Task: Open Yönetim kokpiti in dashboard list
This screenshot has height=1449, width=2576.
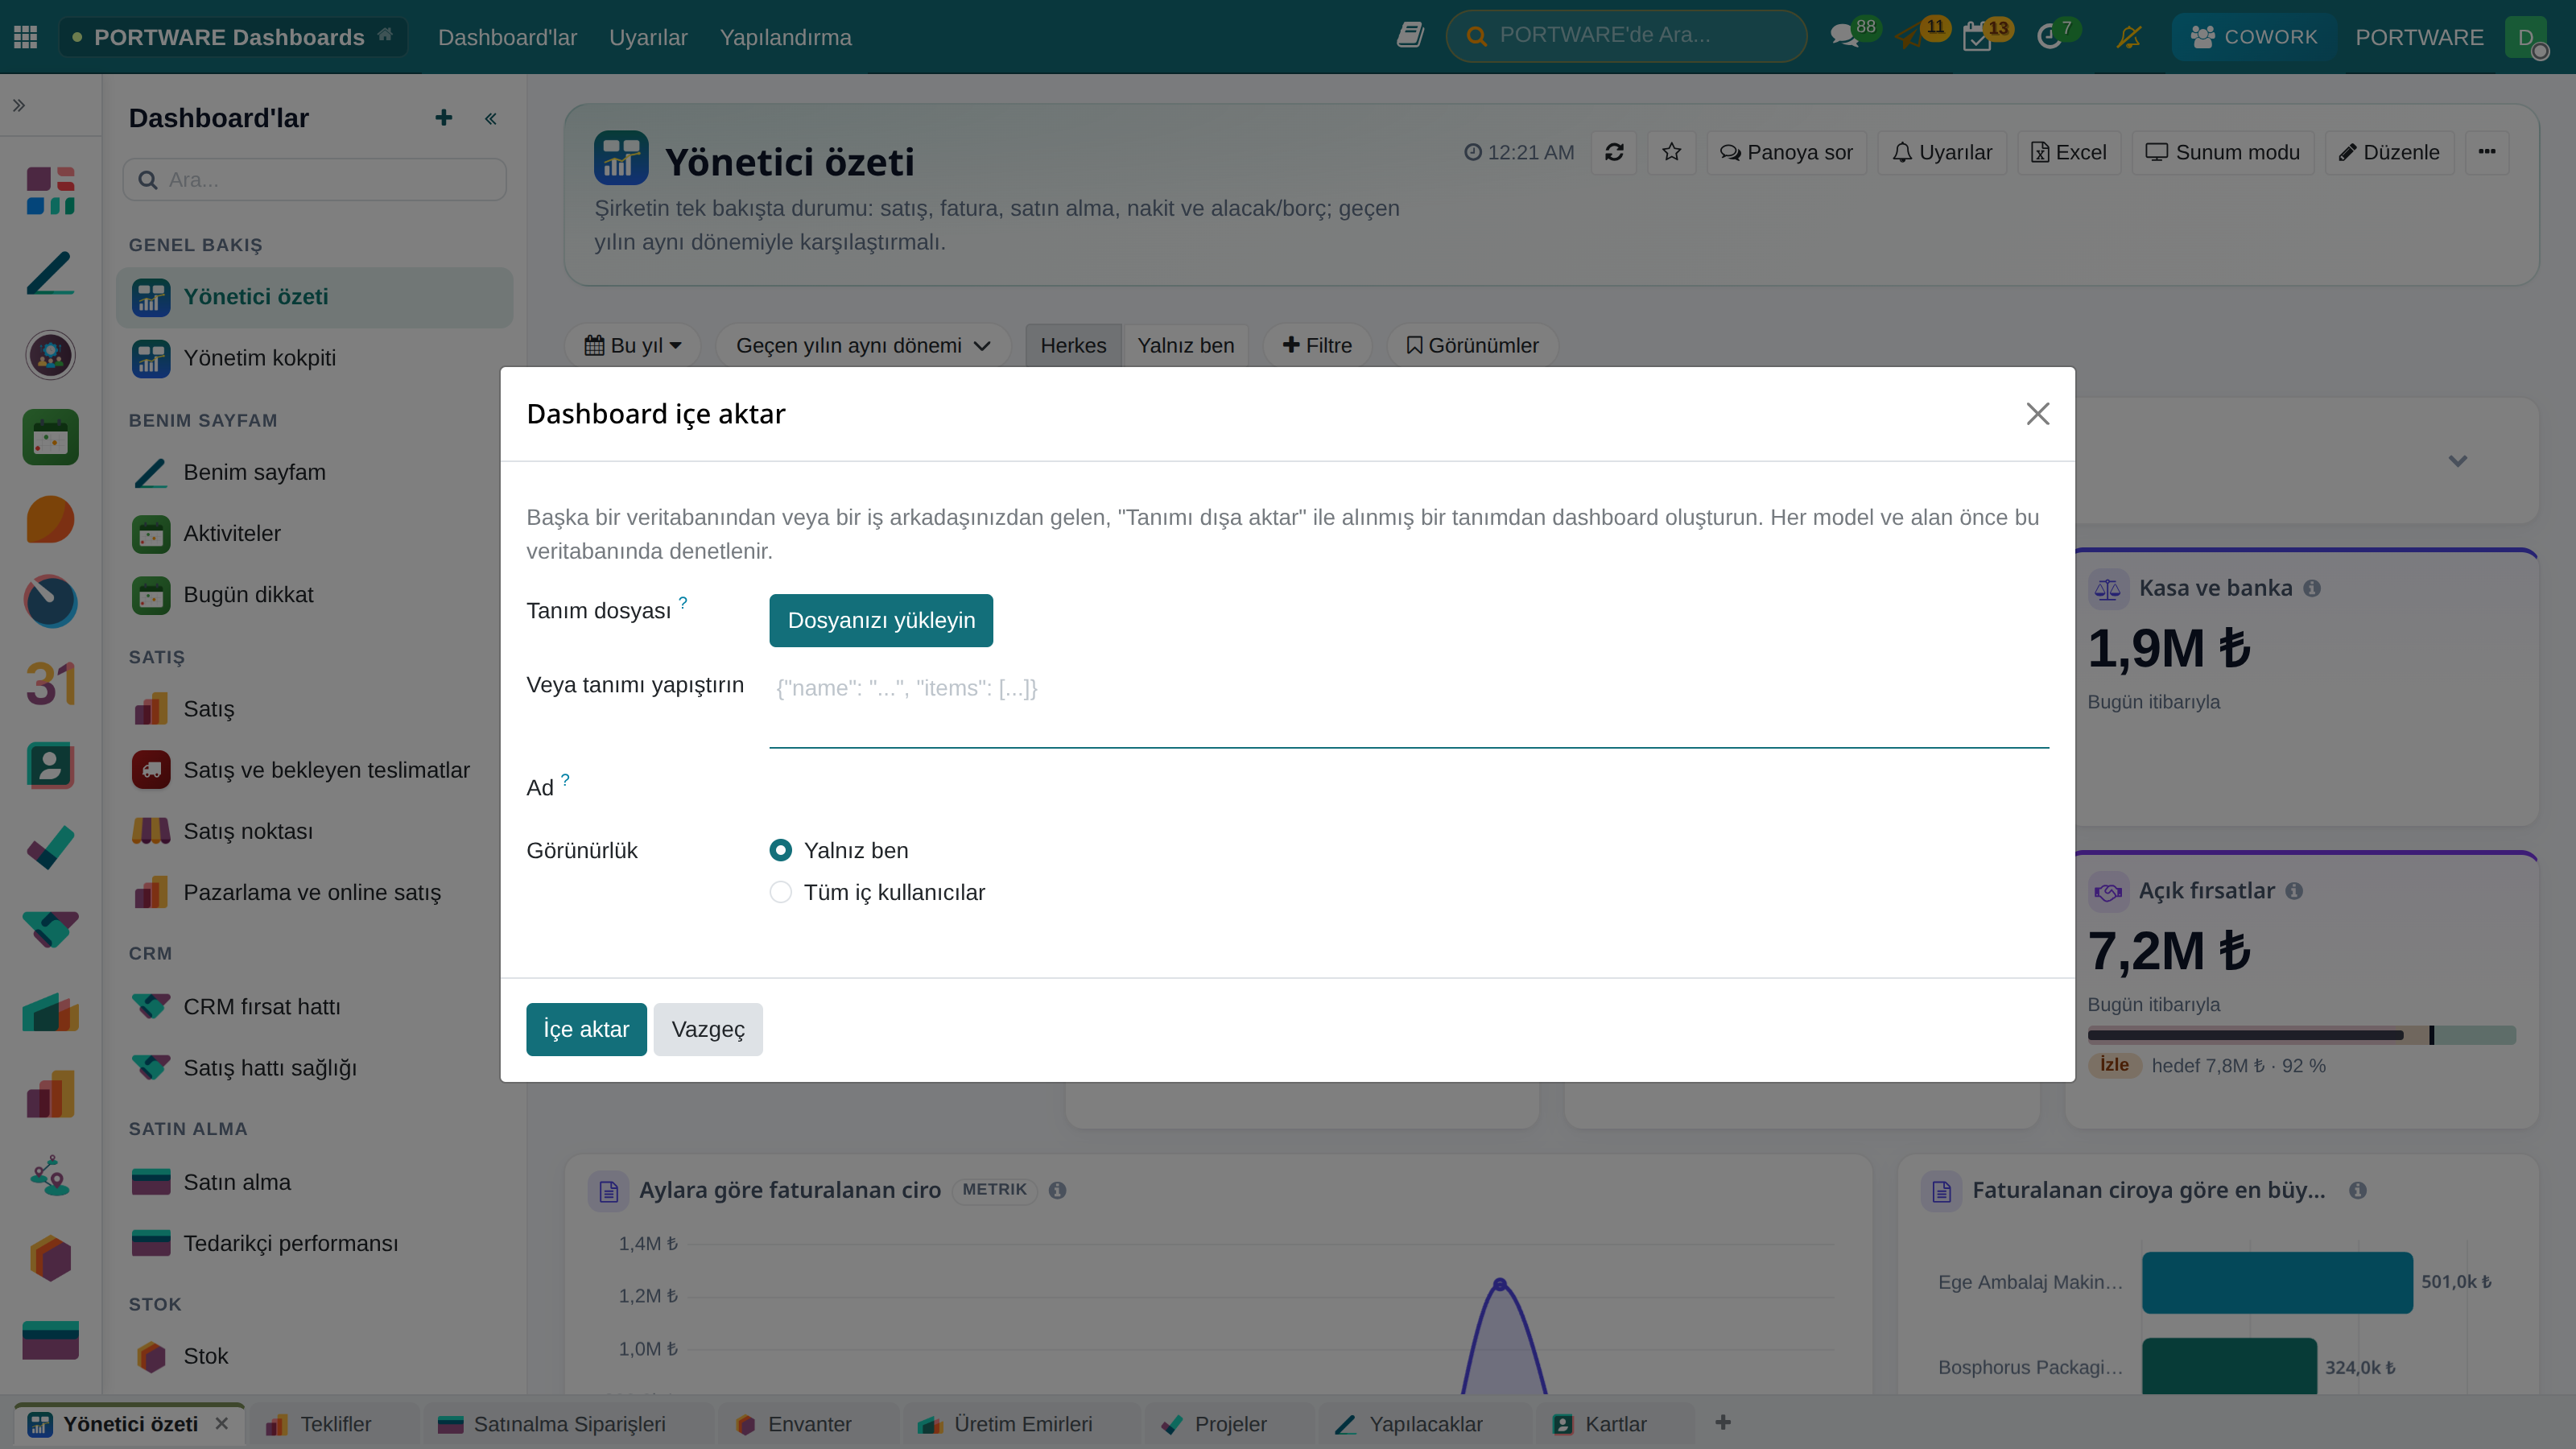Action: (315, 359)
